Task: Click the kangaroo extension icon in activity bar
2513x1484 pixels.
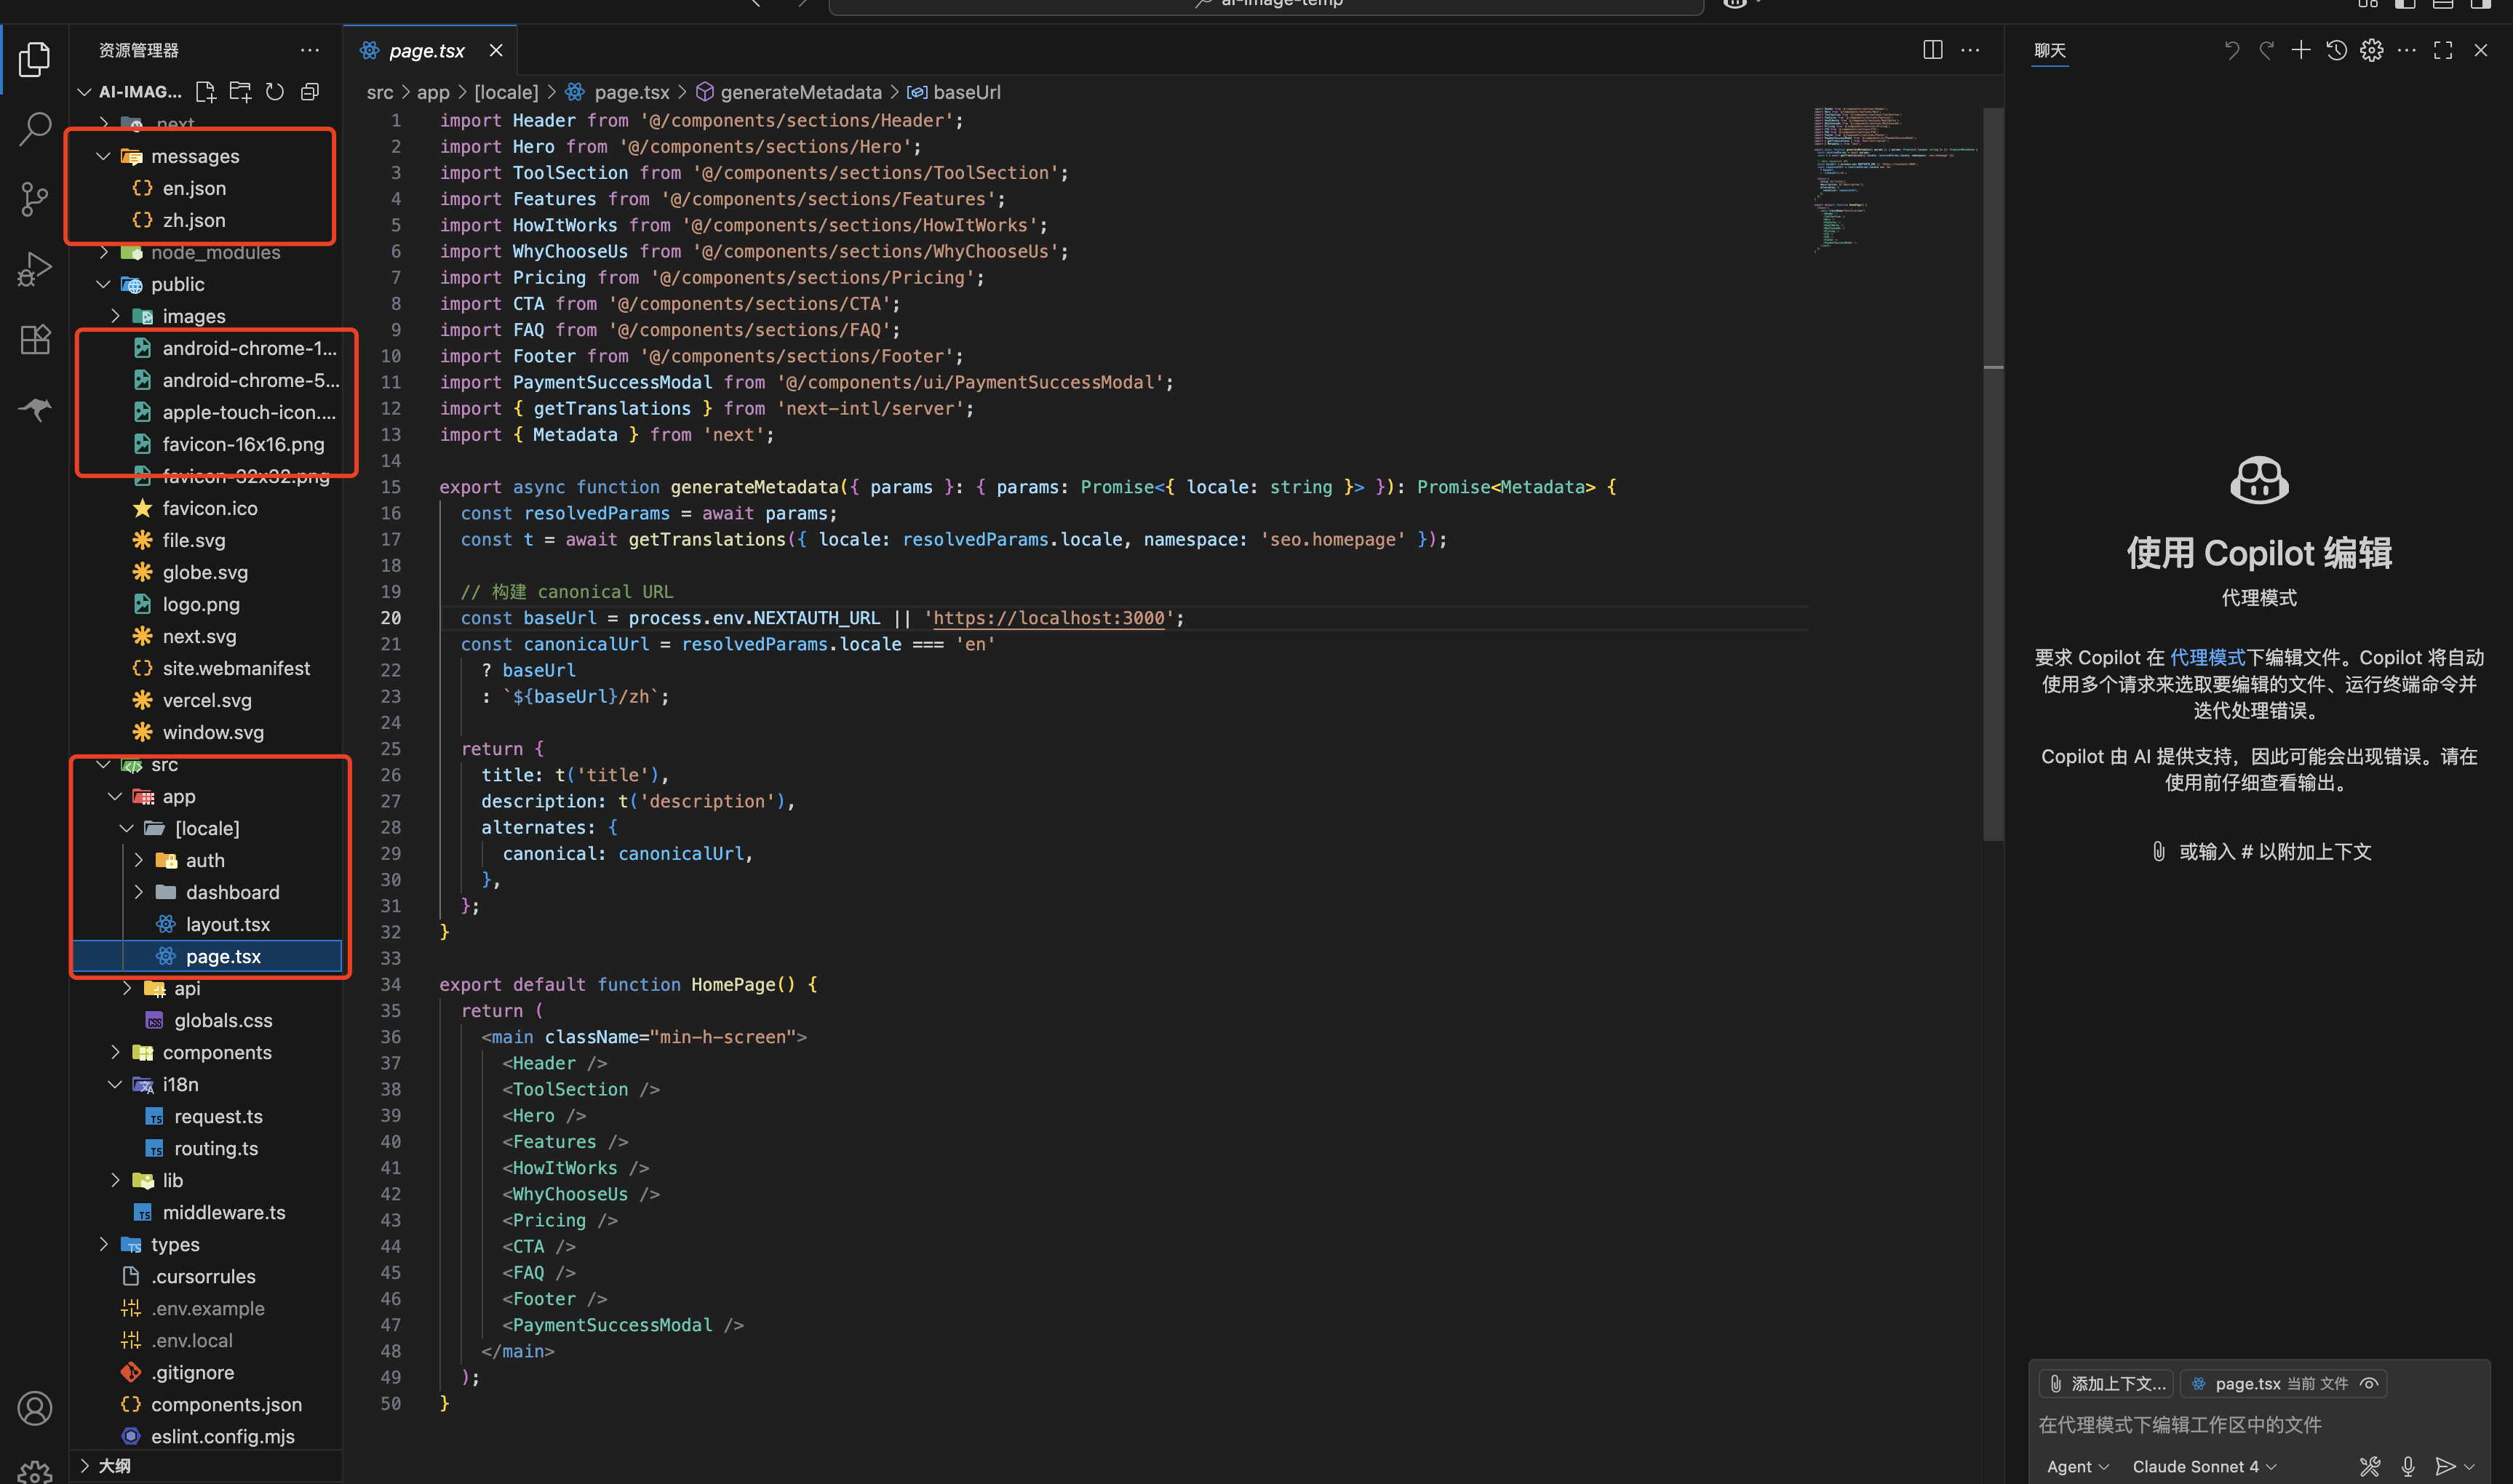Action: [x=34, y=409]
